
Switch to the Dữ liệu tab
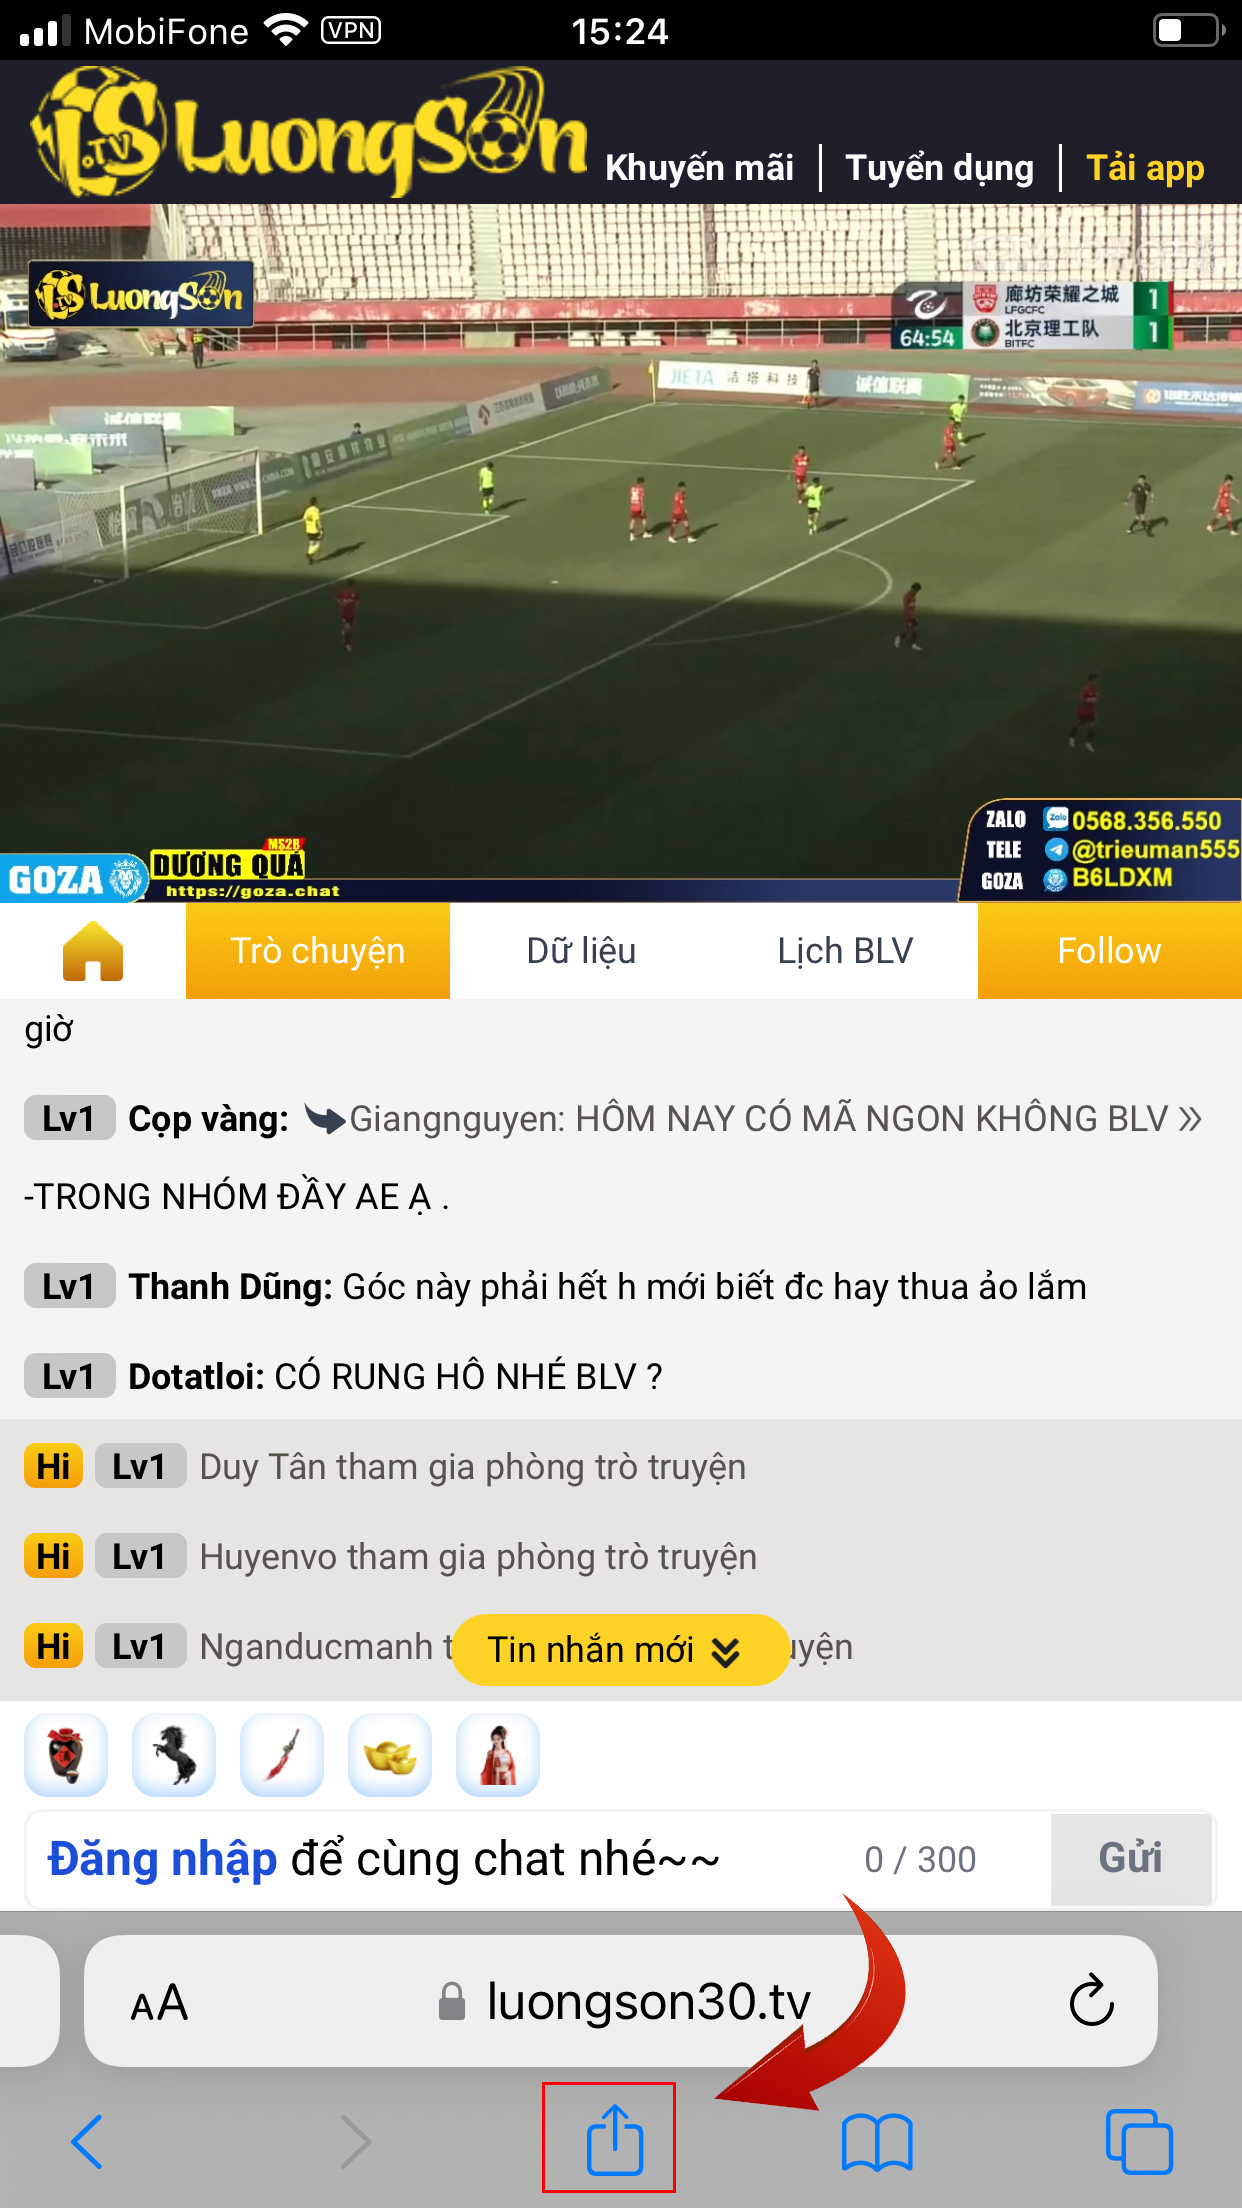coord(582,951)
